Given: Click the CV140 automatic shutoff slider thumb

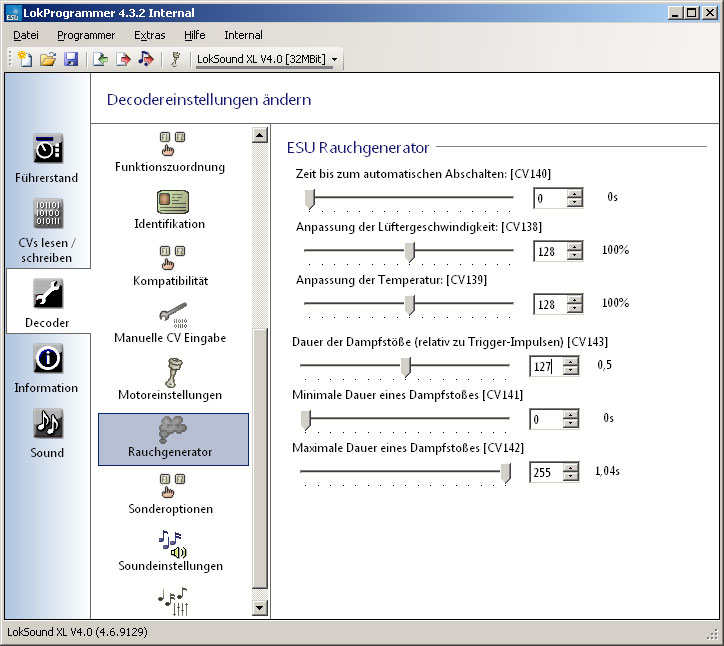Looking at the screenshot, I should (310, 199).
